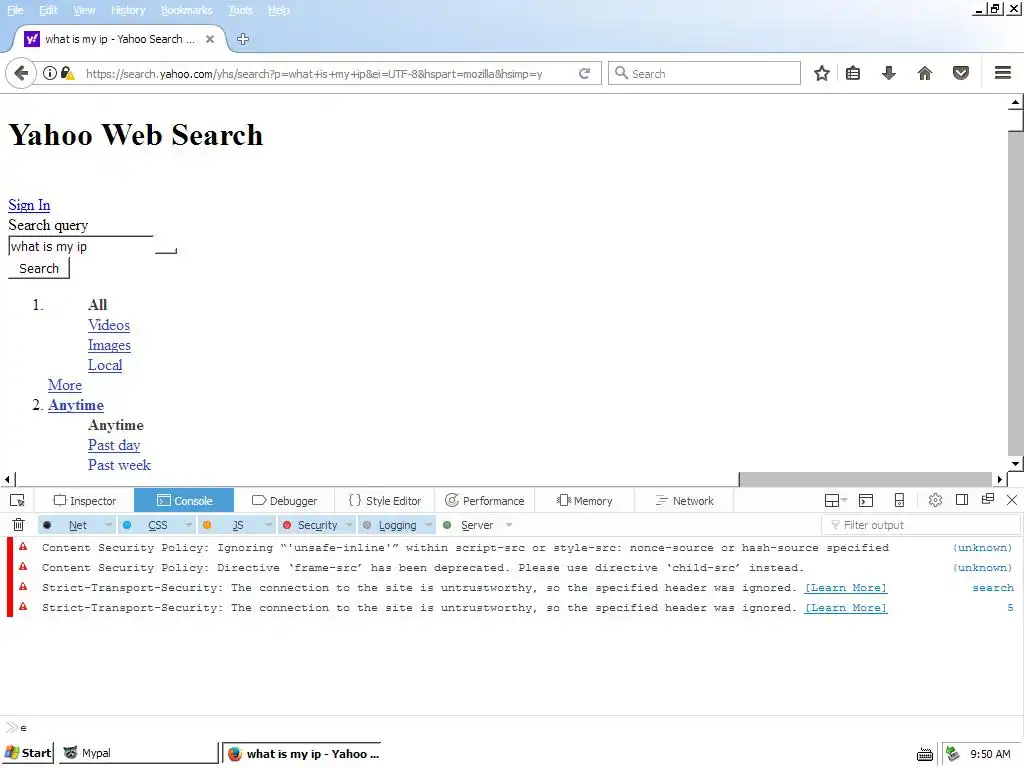Switch to the Network tab
Screen dimensions: 1024x768
(x=684, y=501)
